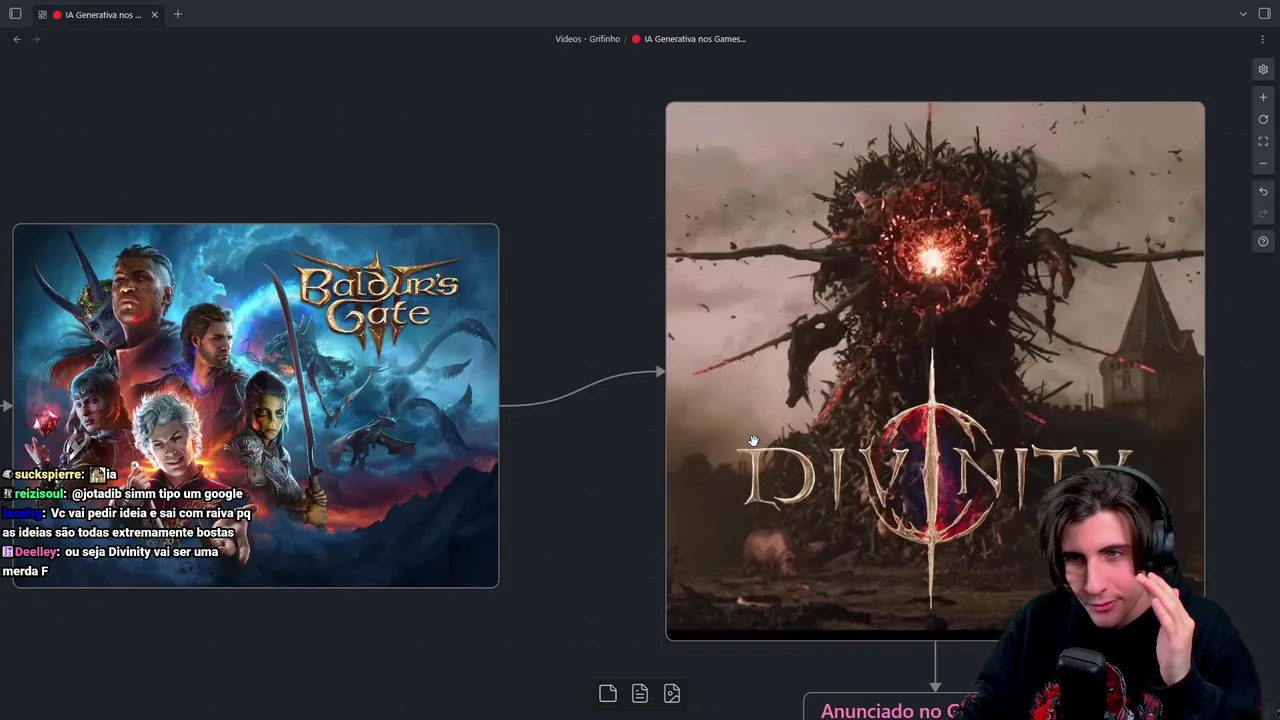The height and width of the screenshot is (720, 1280).
Task: Zoom canvas to fit all cards
Action: point(1263,141)
